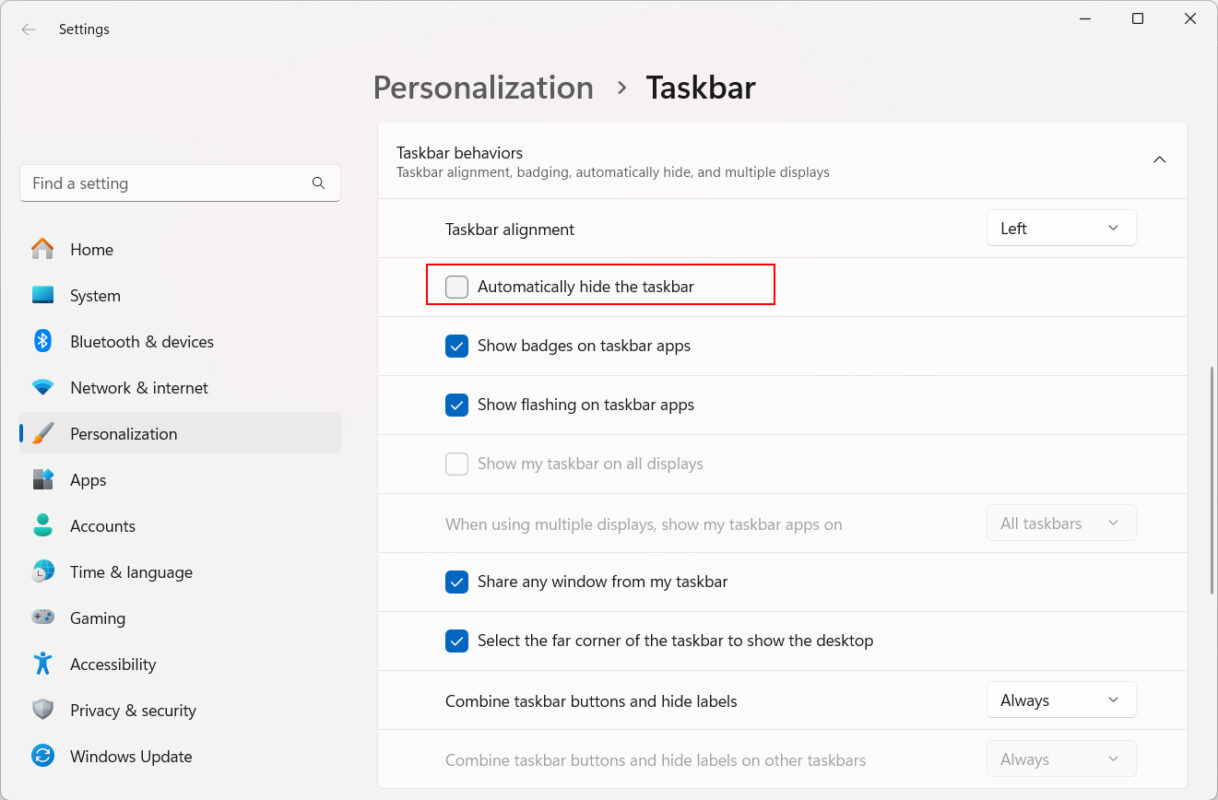Viewport: 1218px width, 800px height.
Task: Select the Network & internet Wi-Fi icon
Action: point(42,387)
